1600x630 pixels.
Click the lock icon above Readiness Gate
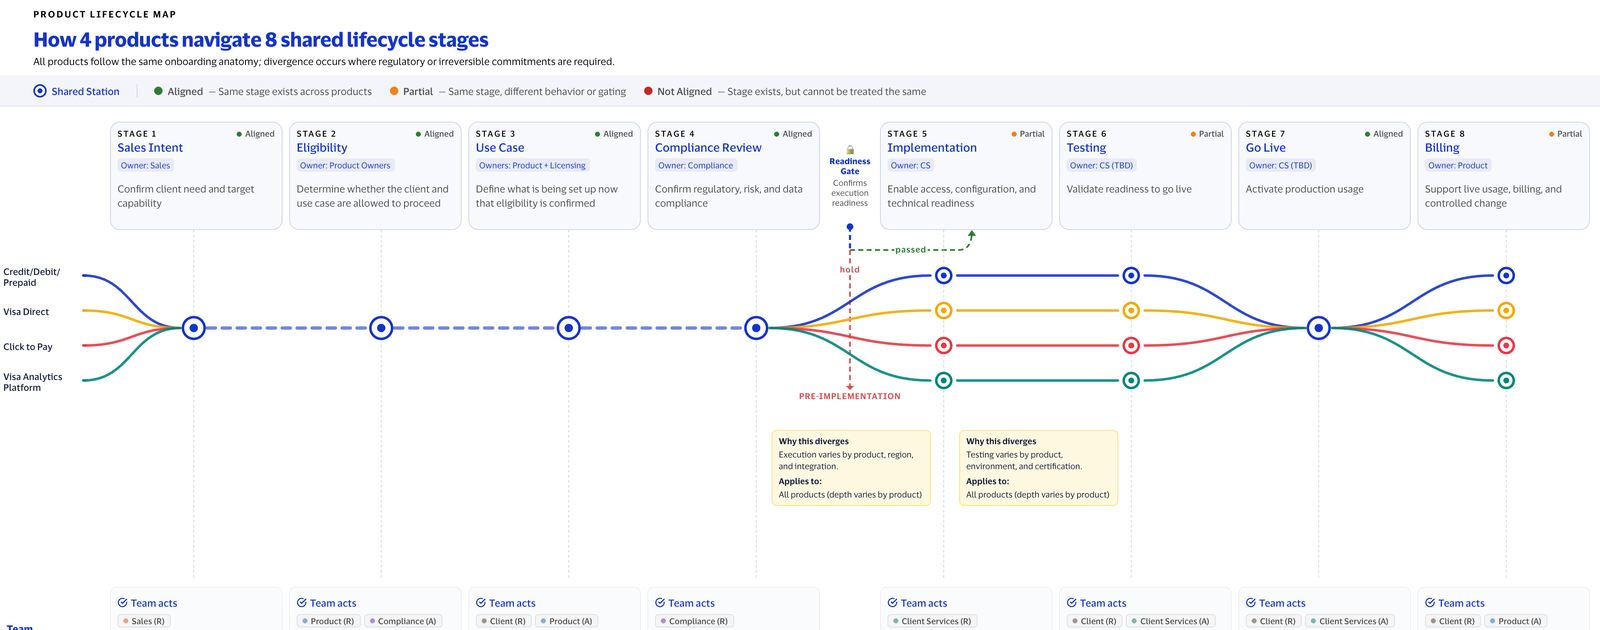pos(850,150)
